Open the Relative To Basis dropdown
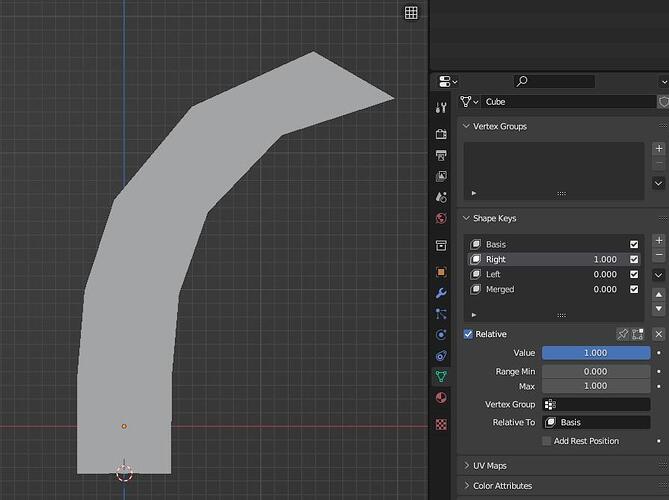The height and width of the screenshot is (500, 669). pyautogui.click(x=596, y=422)
